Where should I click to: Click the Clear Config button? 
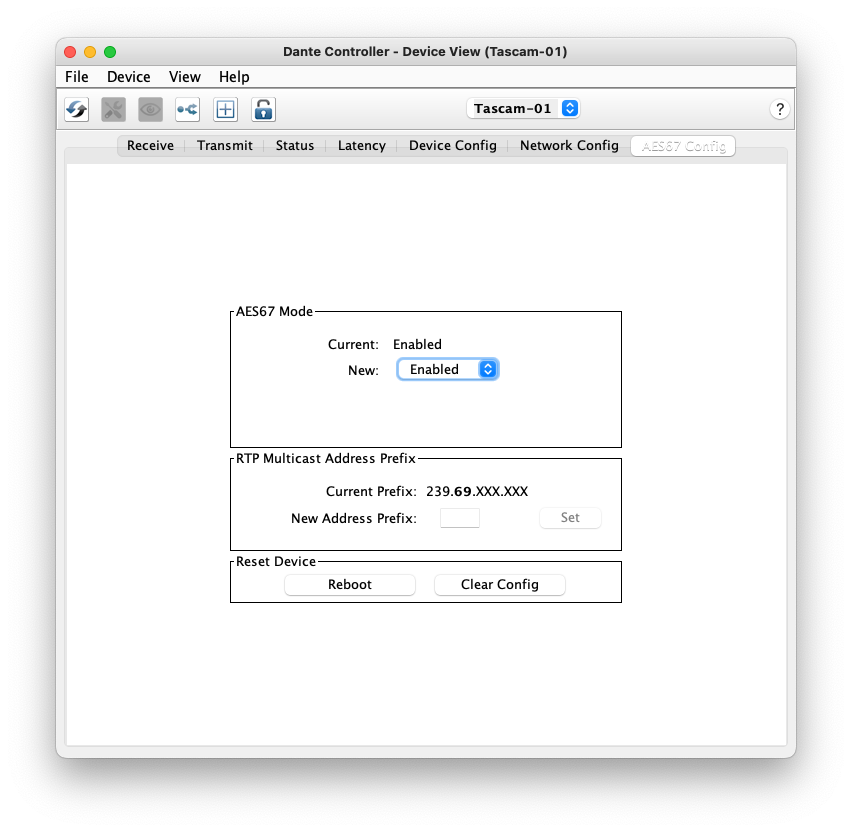click(x=499, y=584)
